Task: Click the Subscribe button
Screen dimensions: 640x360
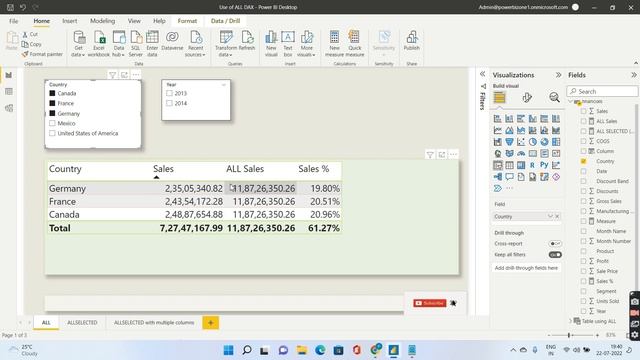Action: pos(429,303)
